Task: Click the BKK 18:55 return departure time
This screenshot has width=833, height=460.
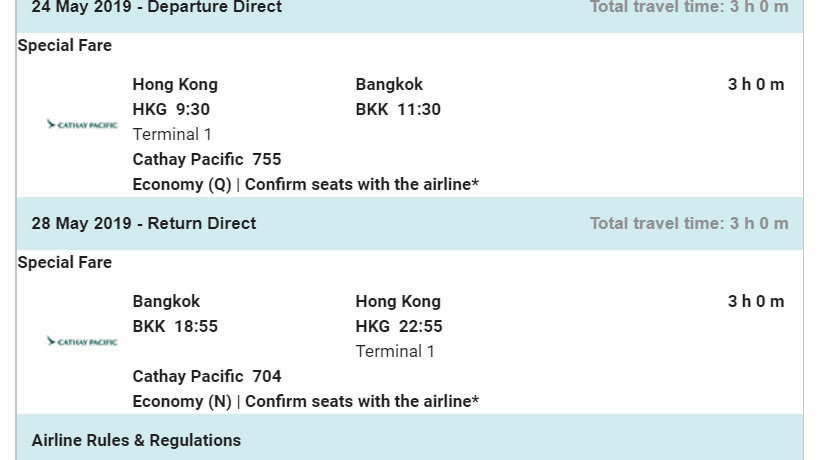Action: pos(175,327)
